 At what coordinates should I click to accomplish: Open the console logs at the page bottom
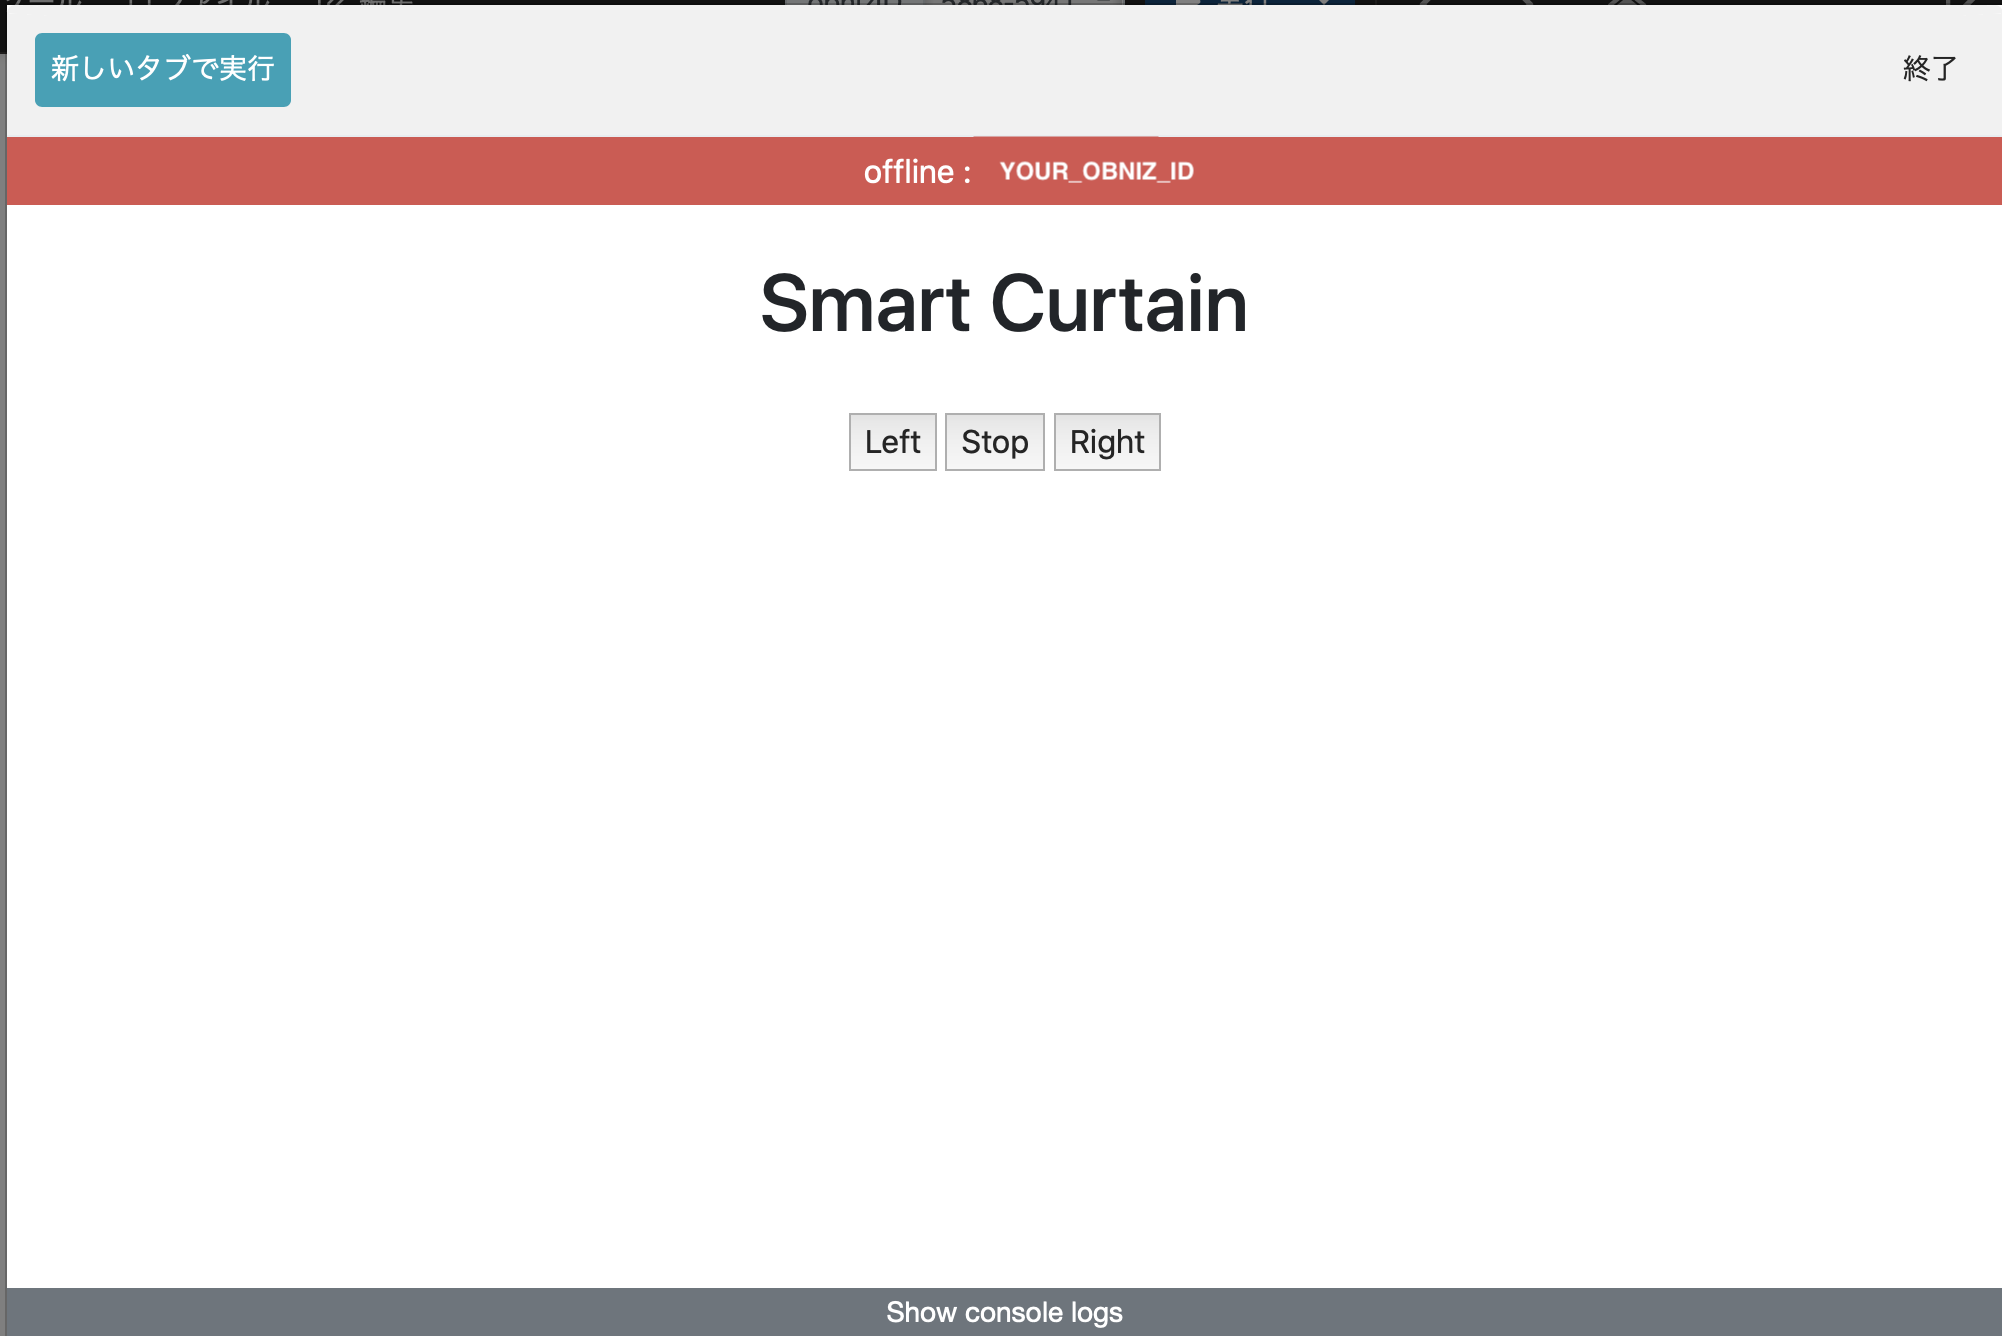tap(1003, 1311)
